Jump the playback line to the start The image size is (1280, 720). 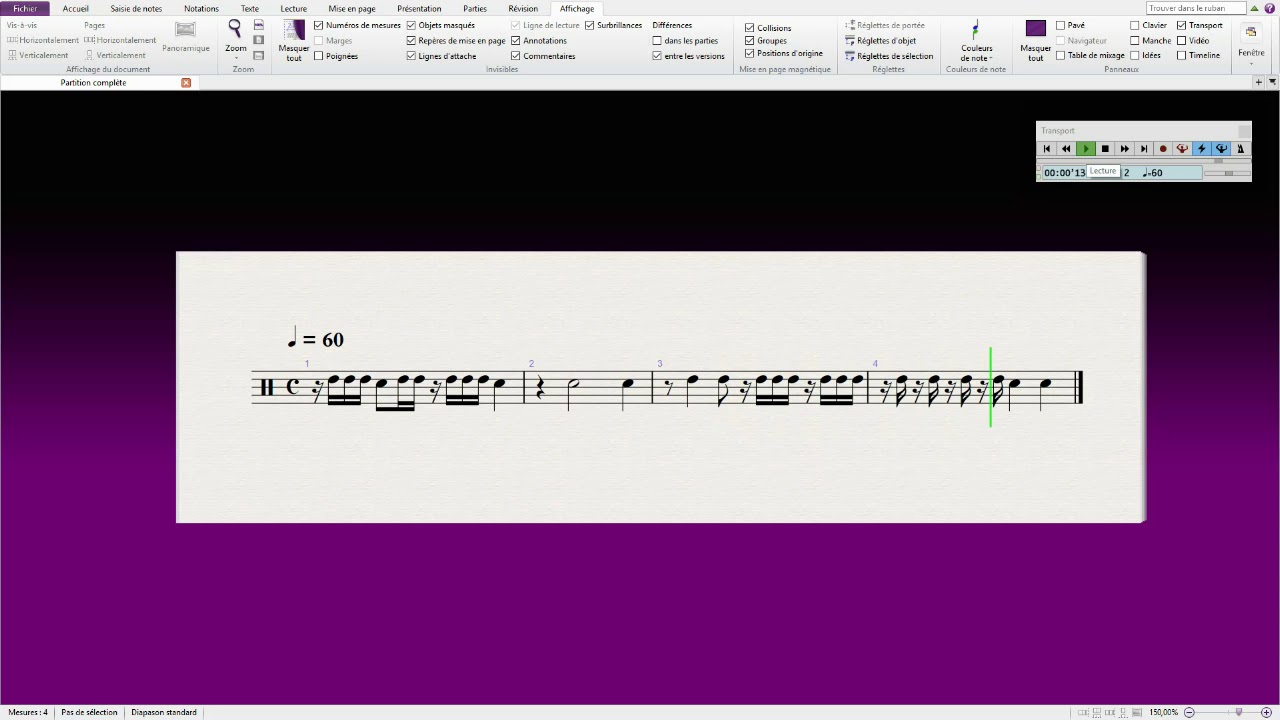(x=1047, y=149)
